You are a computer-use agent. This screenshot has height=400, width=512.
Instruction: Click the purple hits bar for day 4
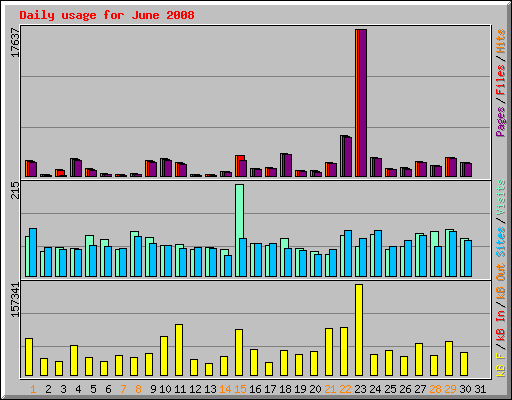point(78,169)
